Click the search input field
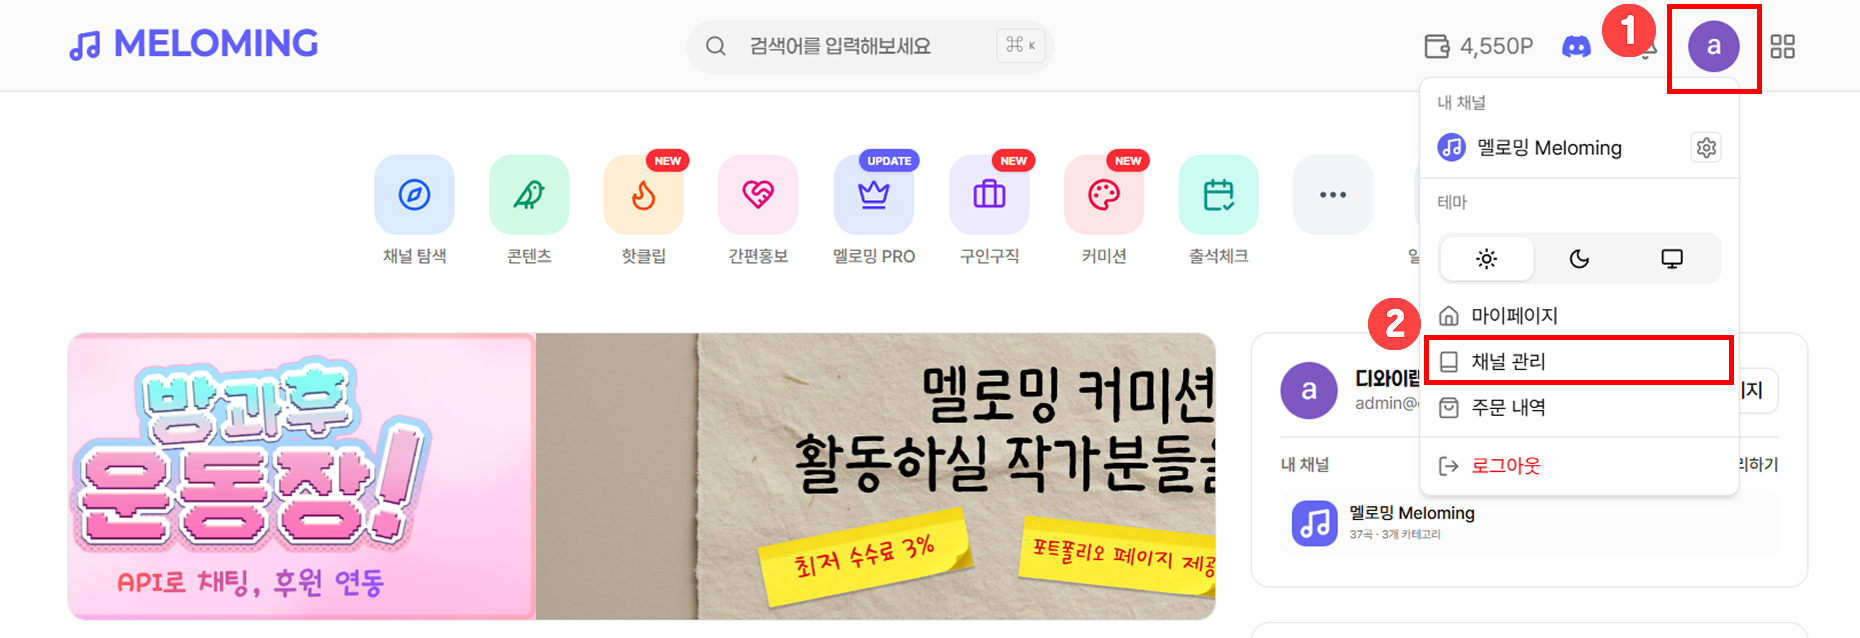The image size is (1860, 638). [870, 46]
